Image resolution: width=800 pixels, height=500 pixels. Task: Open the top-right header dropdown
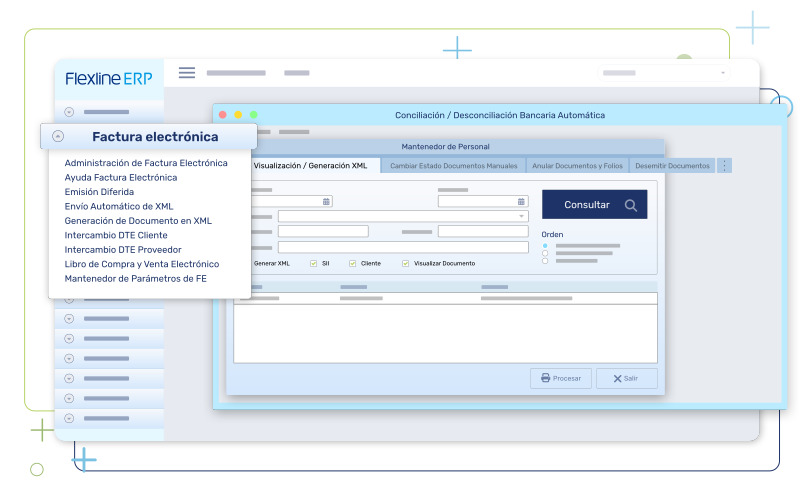(x=722, y=73)
